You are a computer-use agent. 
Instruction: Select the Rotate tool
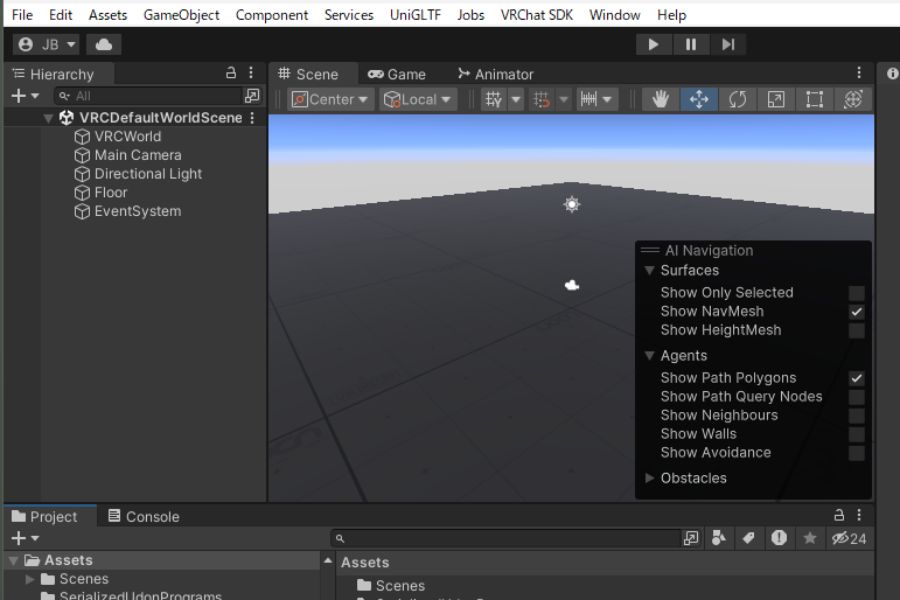737,99
